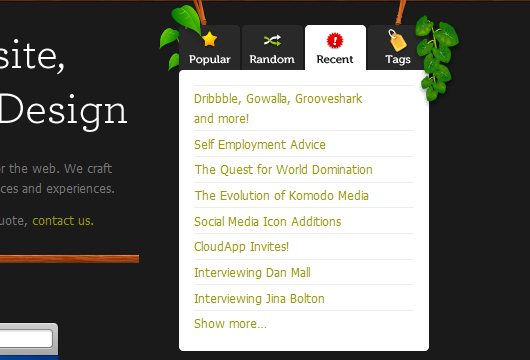The image size is (530, 360).
Task: Open the Self Employment Advice post
Action: (x=260, y=145)
